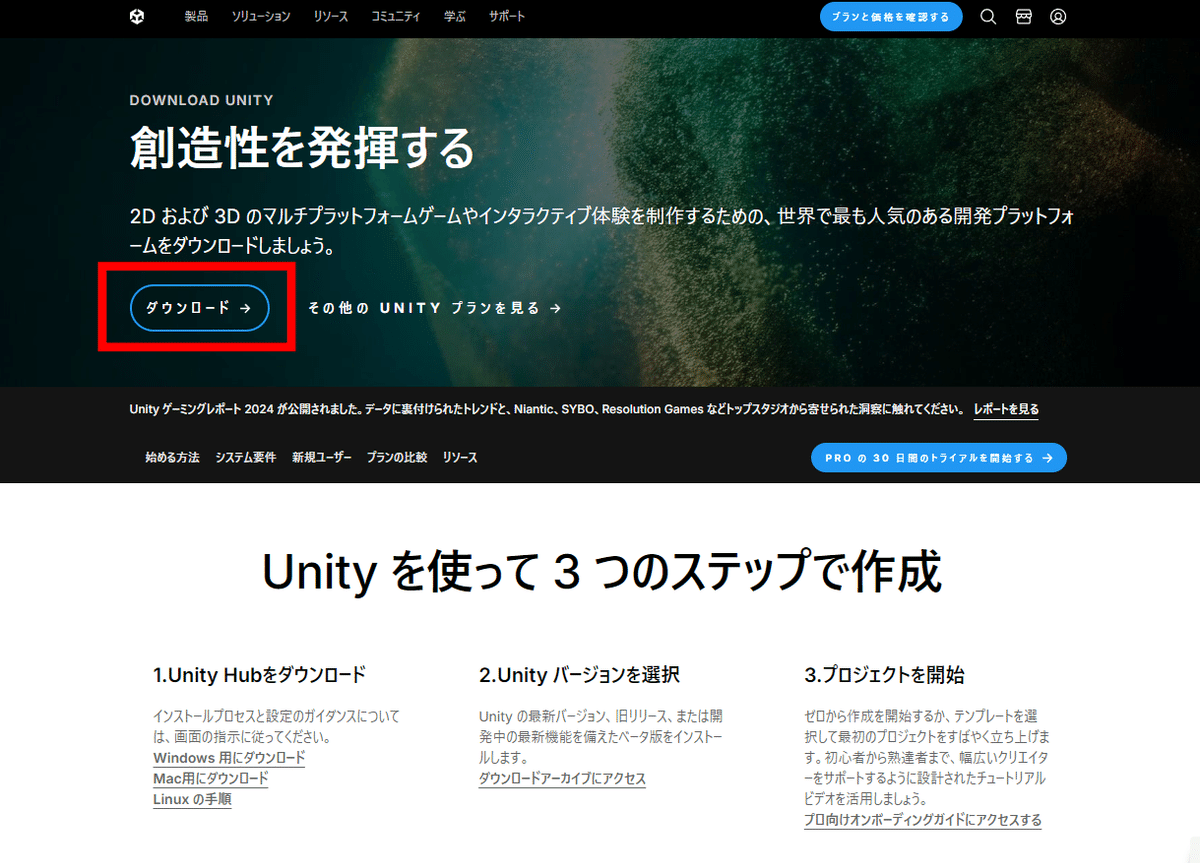Viewport: 1200px width, 863px height.
Task: Click the Unity を使って 3 つのステップで作成 heading
Action: (601, 572)
